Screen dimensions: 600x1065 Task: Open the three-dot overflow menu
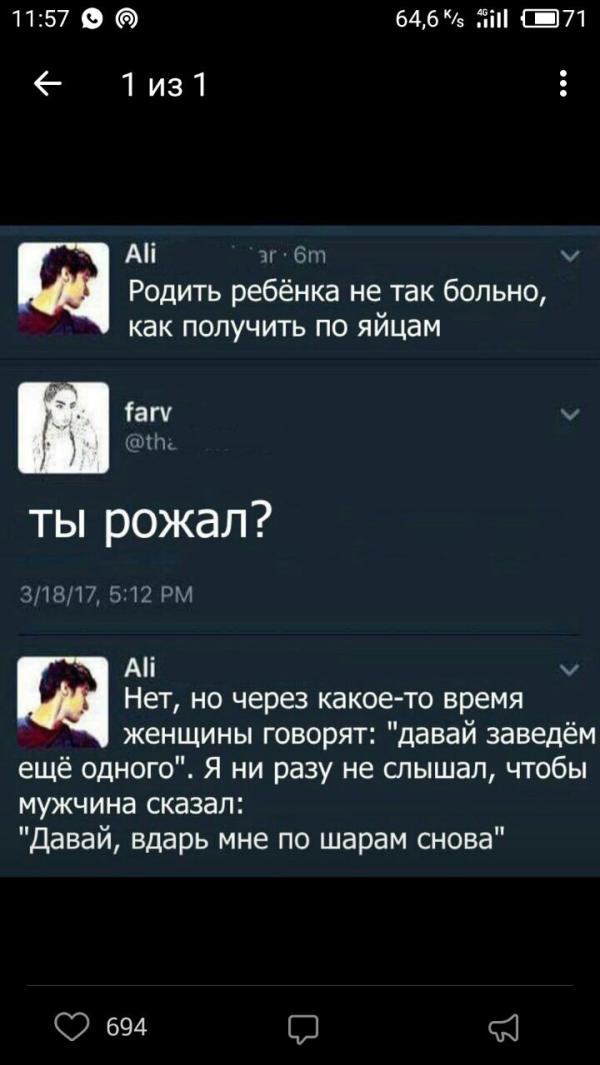tap(563, 86)
